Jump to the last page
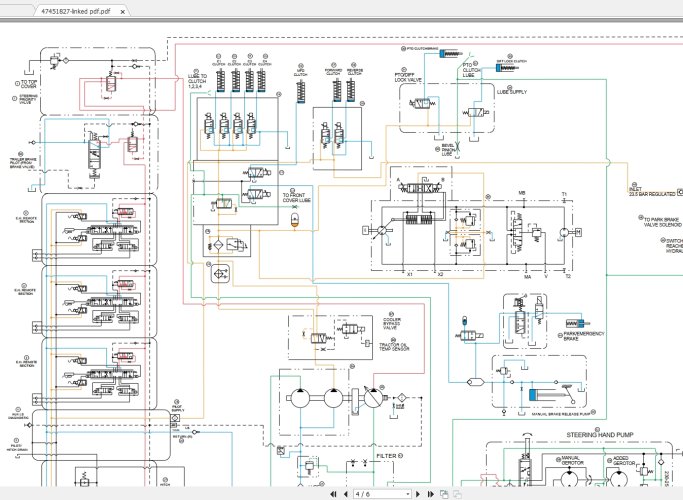 pyautogui.click(x=430, y=493)
